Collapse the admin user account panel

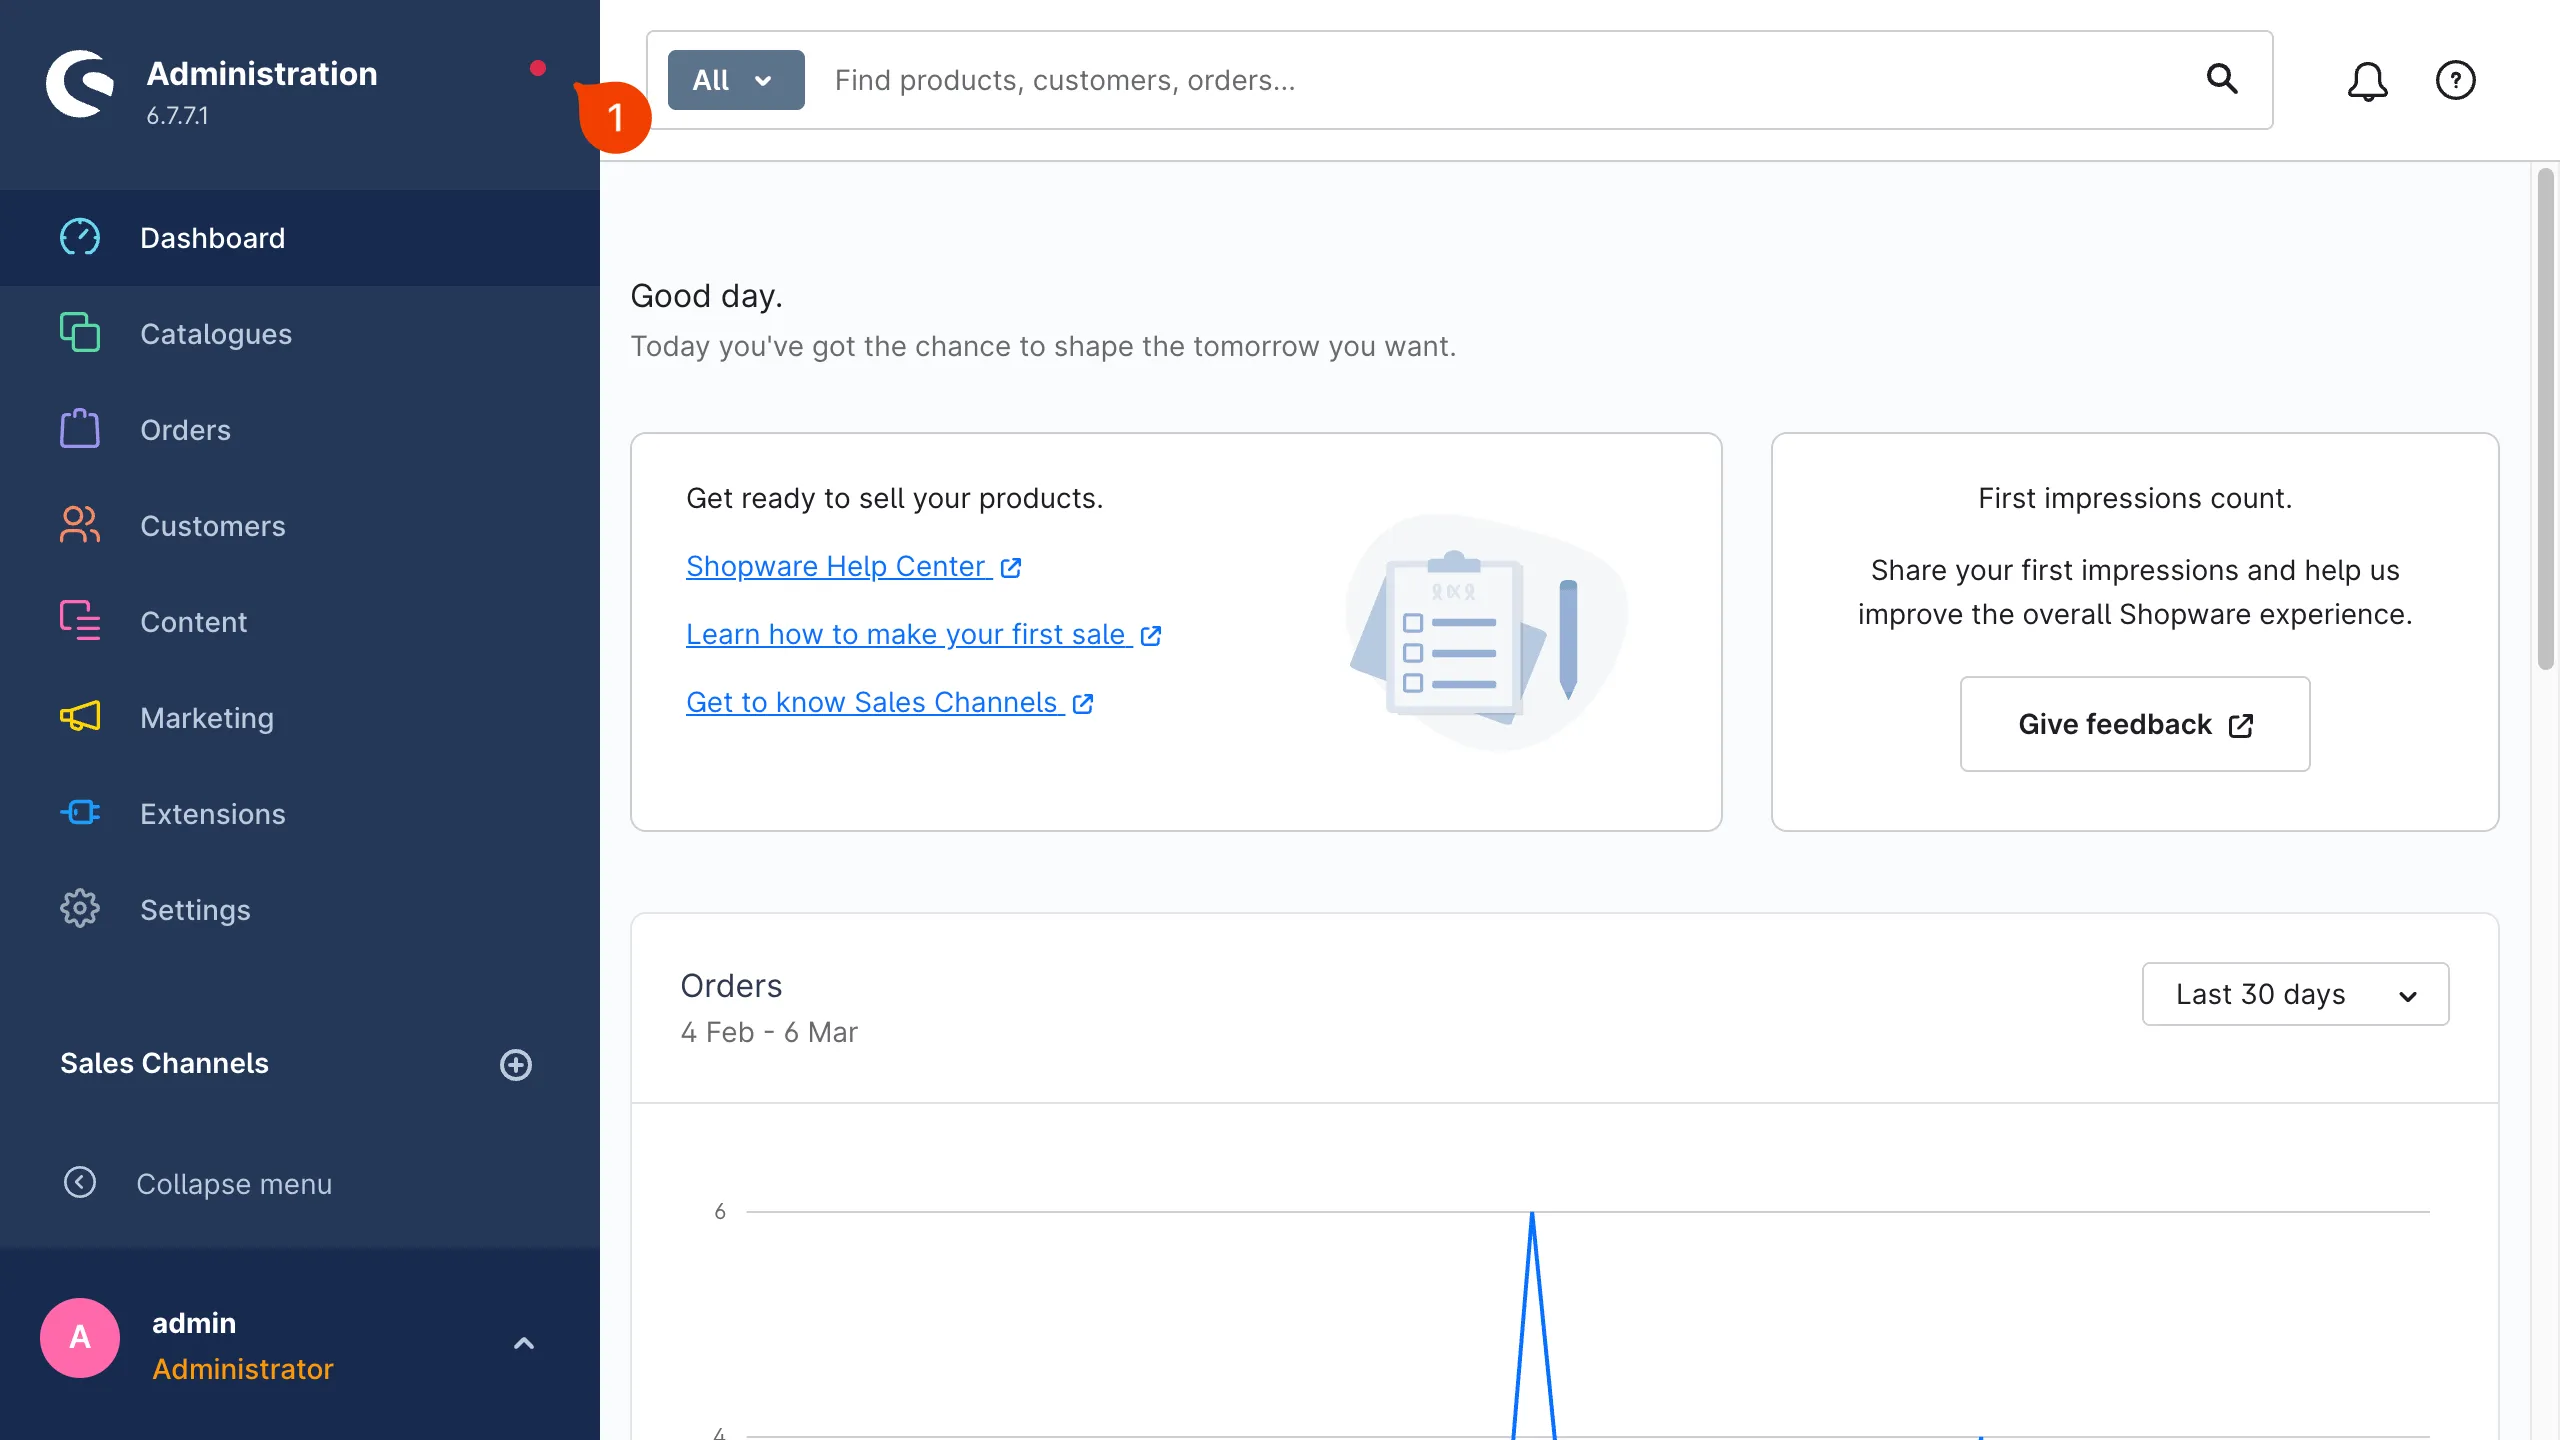coord(524,1342)
